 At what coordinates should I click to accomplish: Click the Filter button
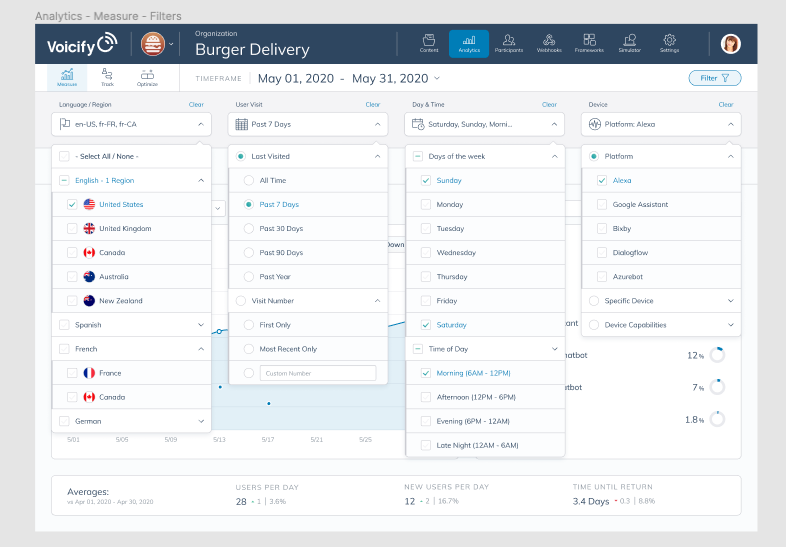point(714,78)
